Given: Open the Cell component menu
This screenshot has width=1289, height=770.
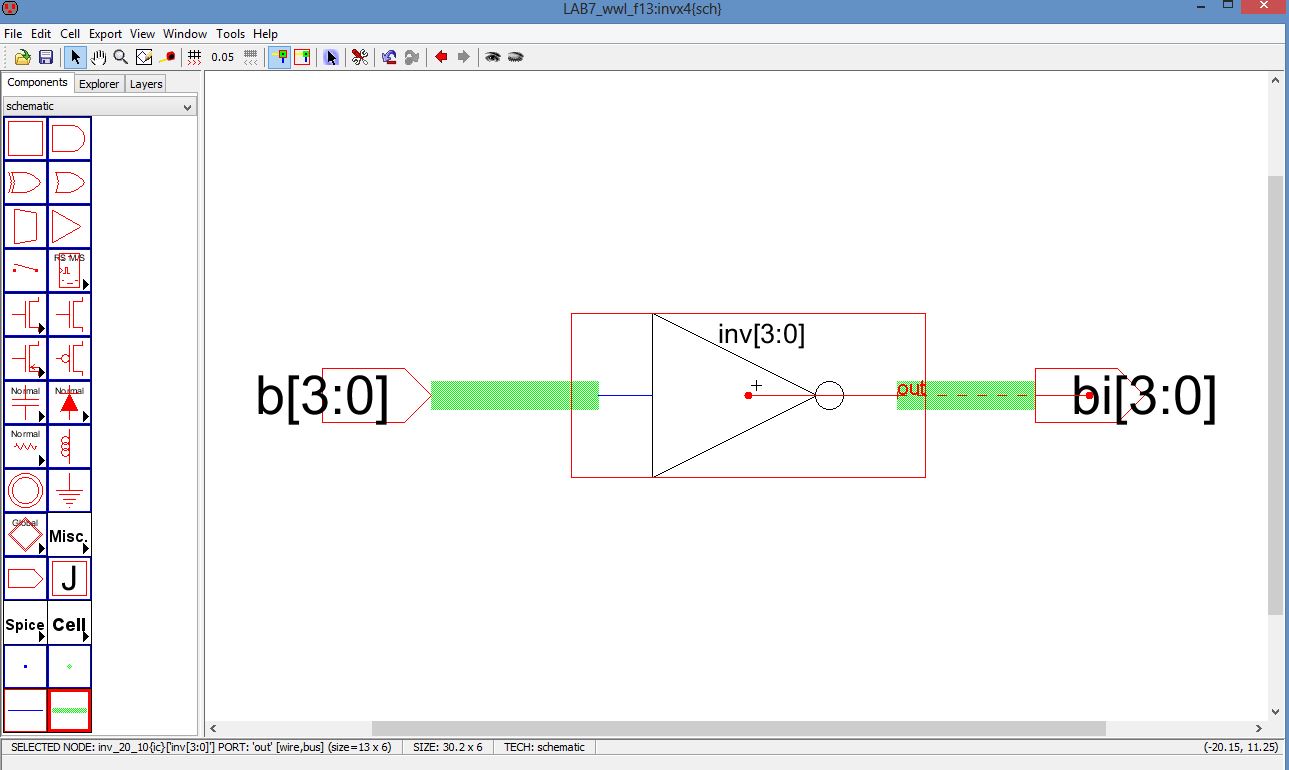Looking at the screenshot, I should coord(69,623).
